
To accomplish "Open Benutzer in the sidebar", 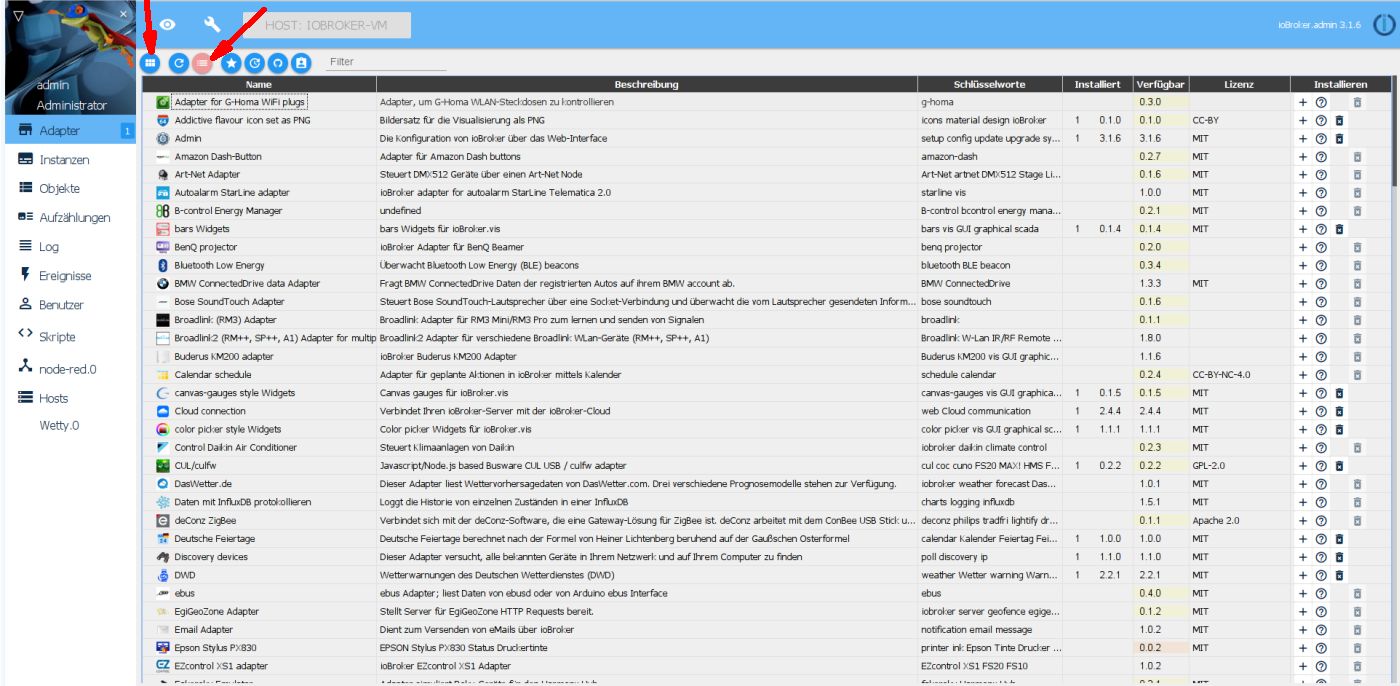I will pos(70,305).
